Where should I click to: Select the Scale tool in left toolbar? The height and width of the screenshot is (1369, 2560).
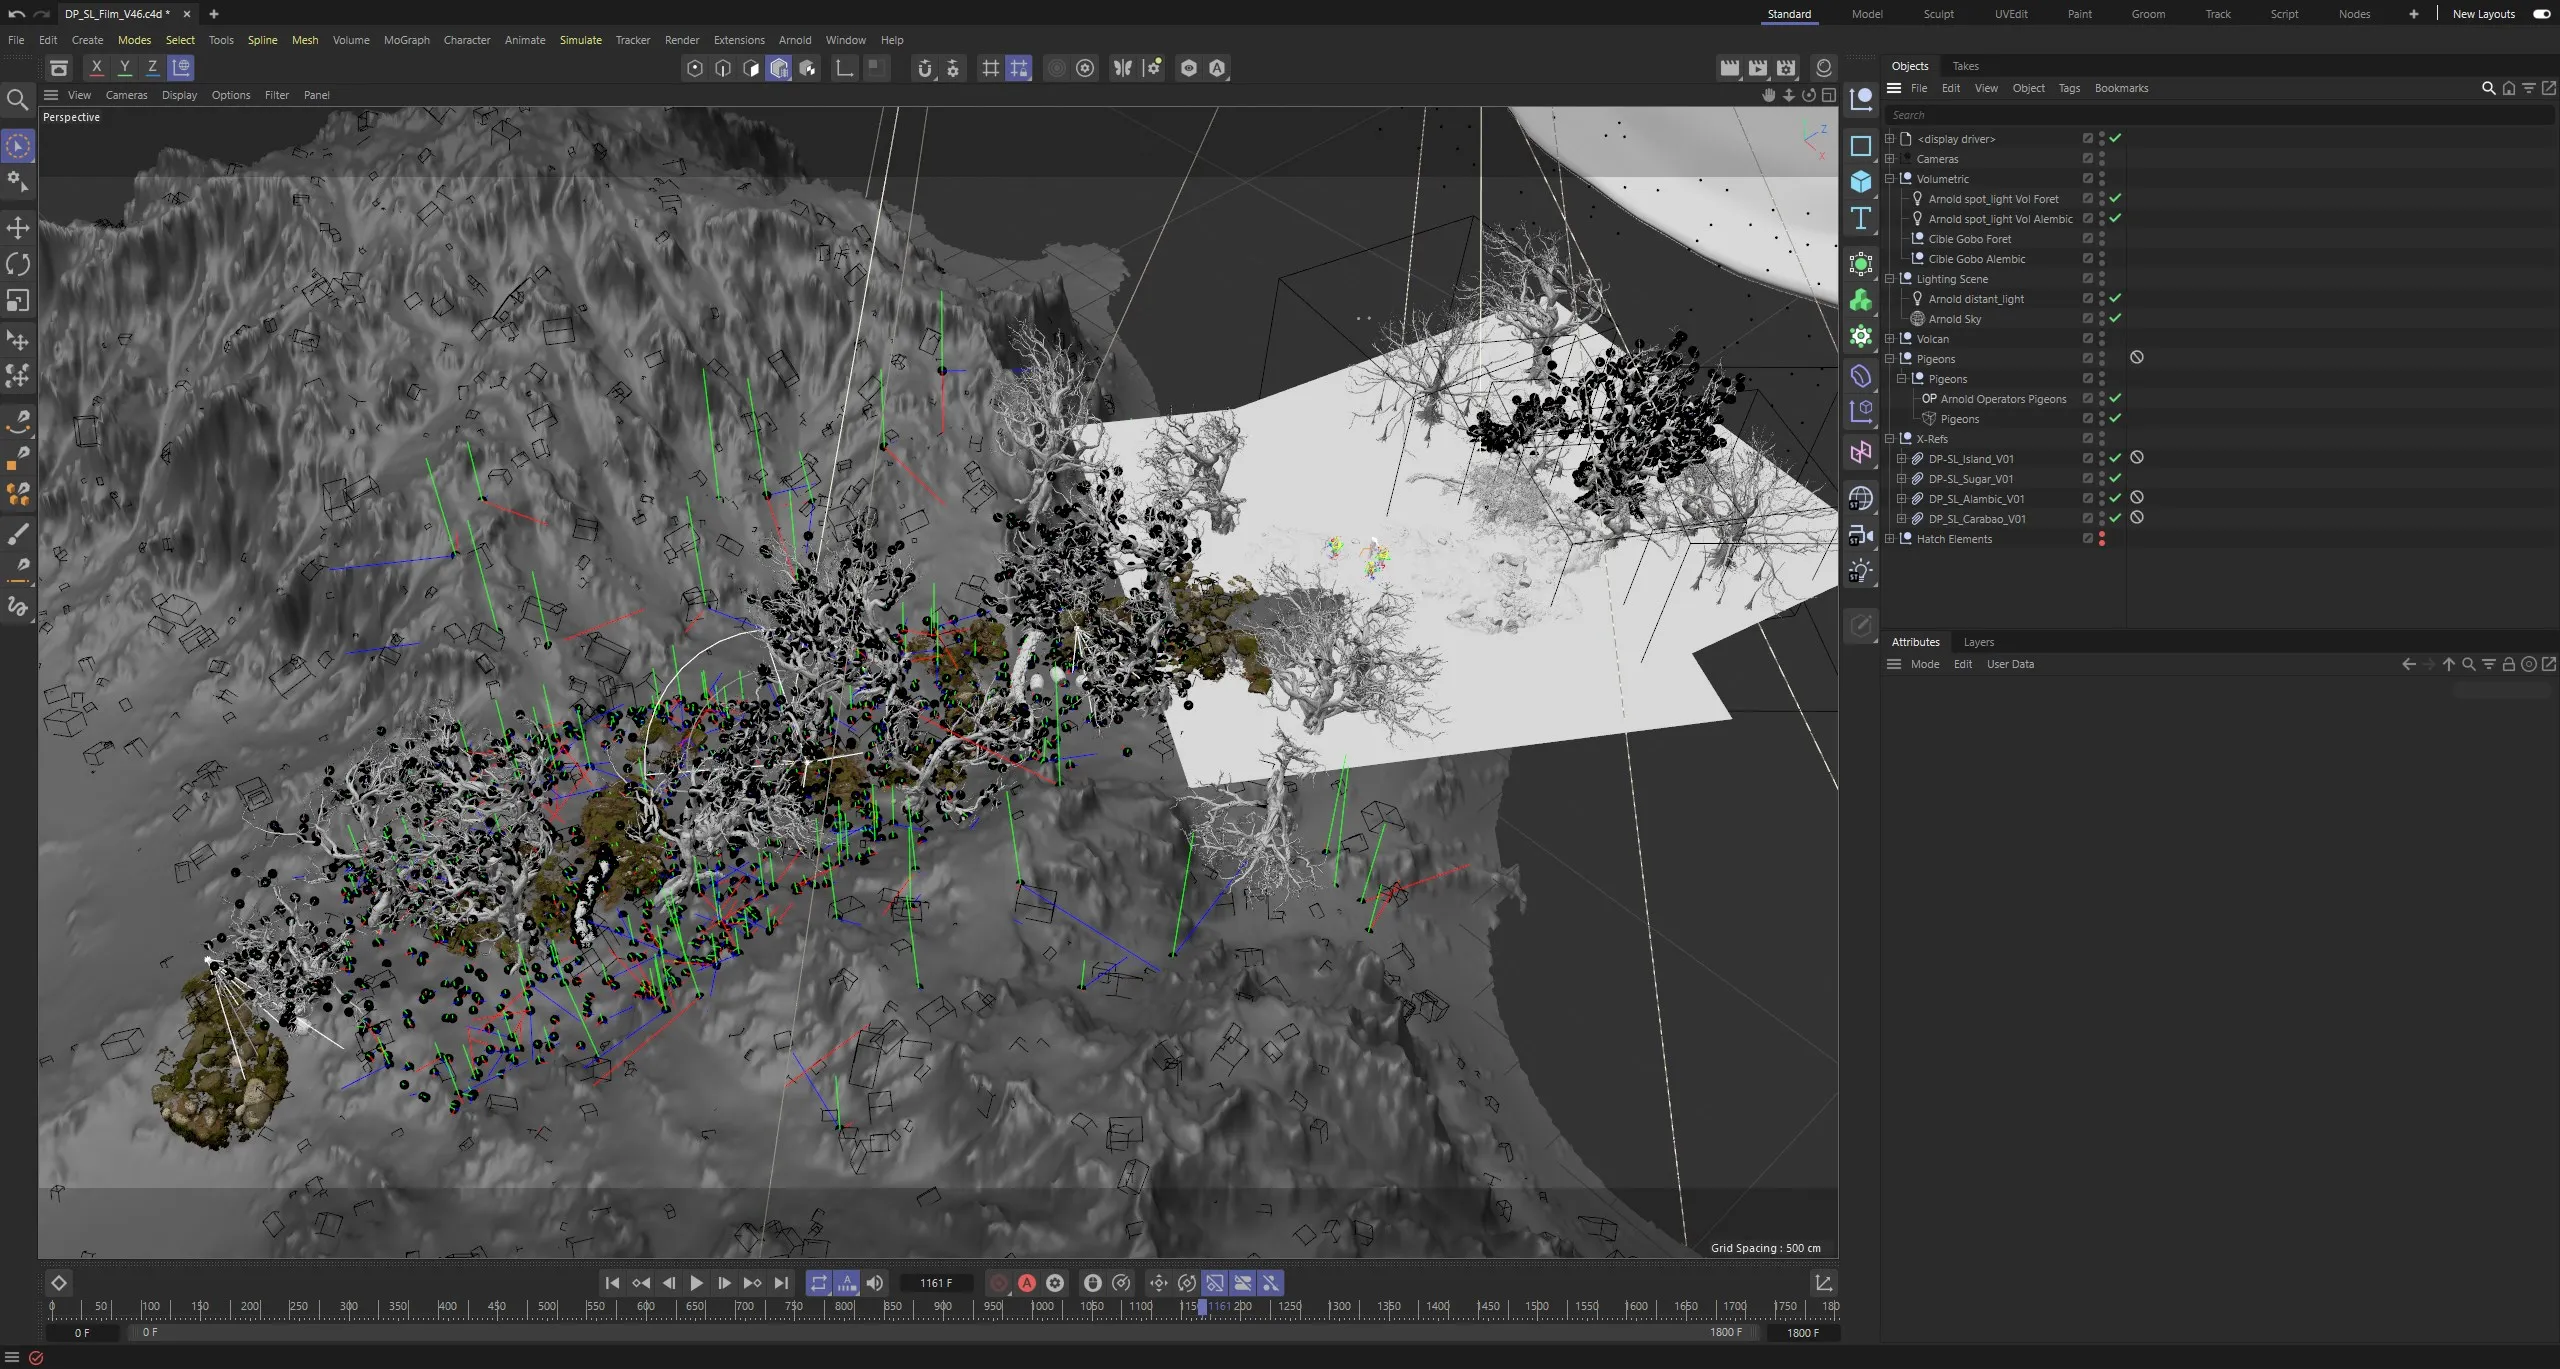pos(18,301)
